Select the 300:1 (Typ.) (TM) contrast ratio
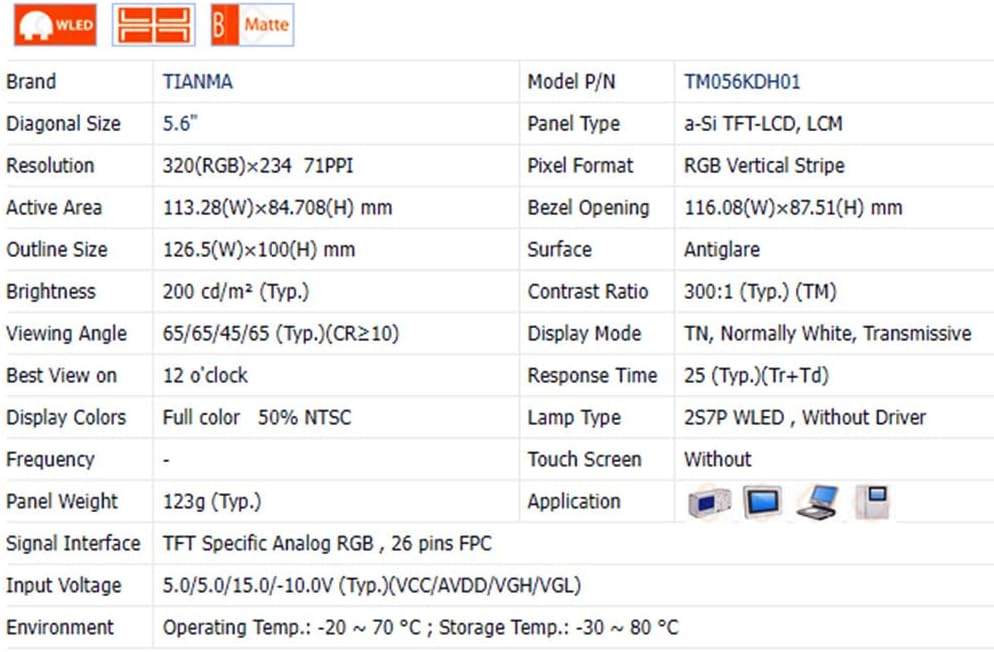 tap(760, 291)
